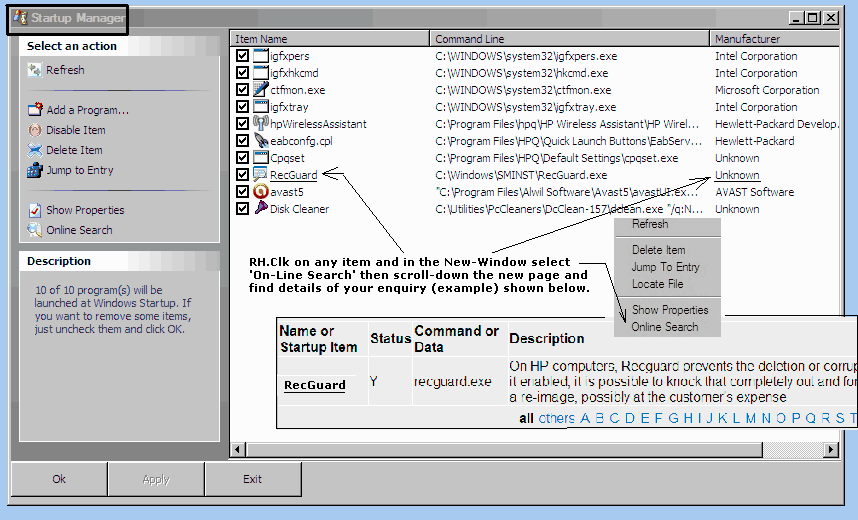Uncheck the igfxpers startup checkbox

tap(242, 56)
